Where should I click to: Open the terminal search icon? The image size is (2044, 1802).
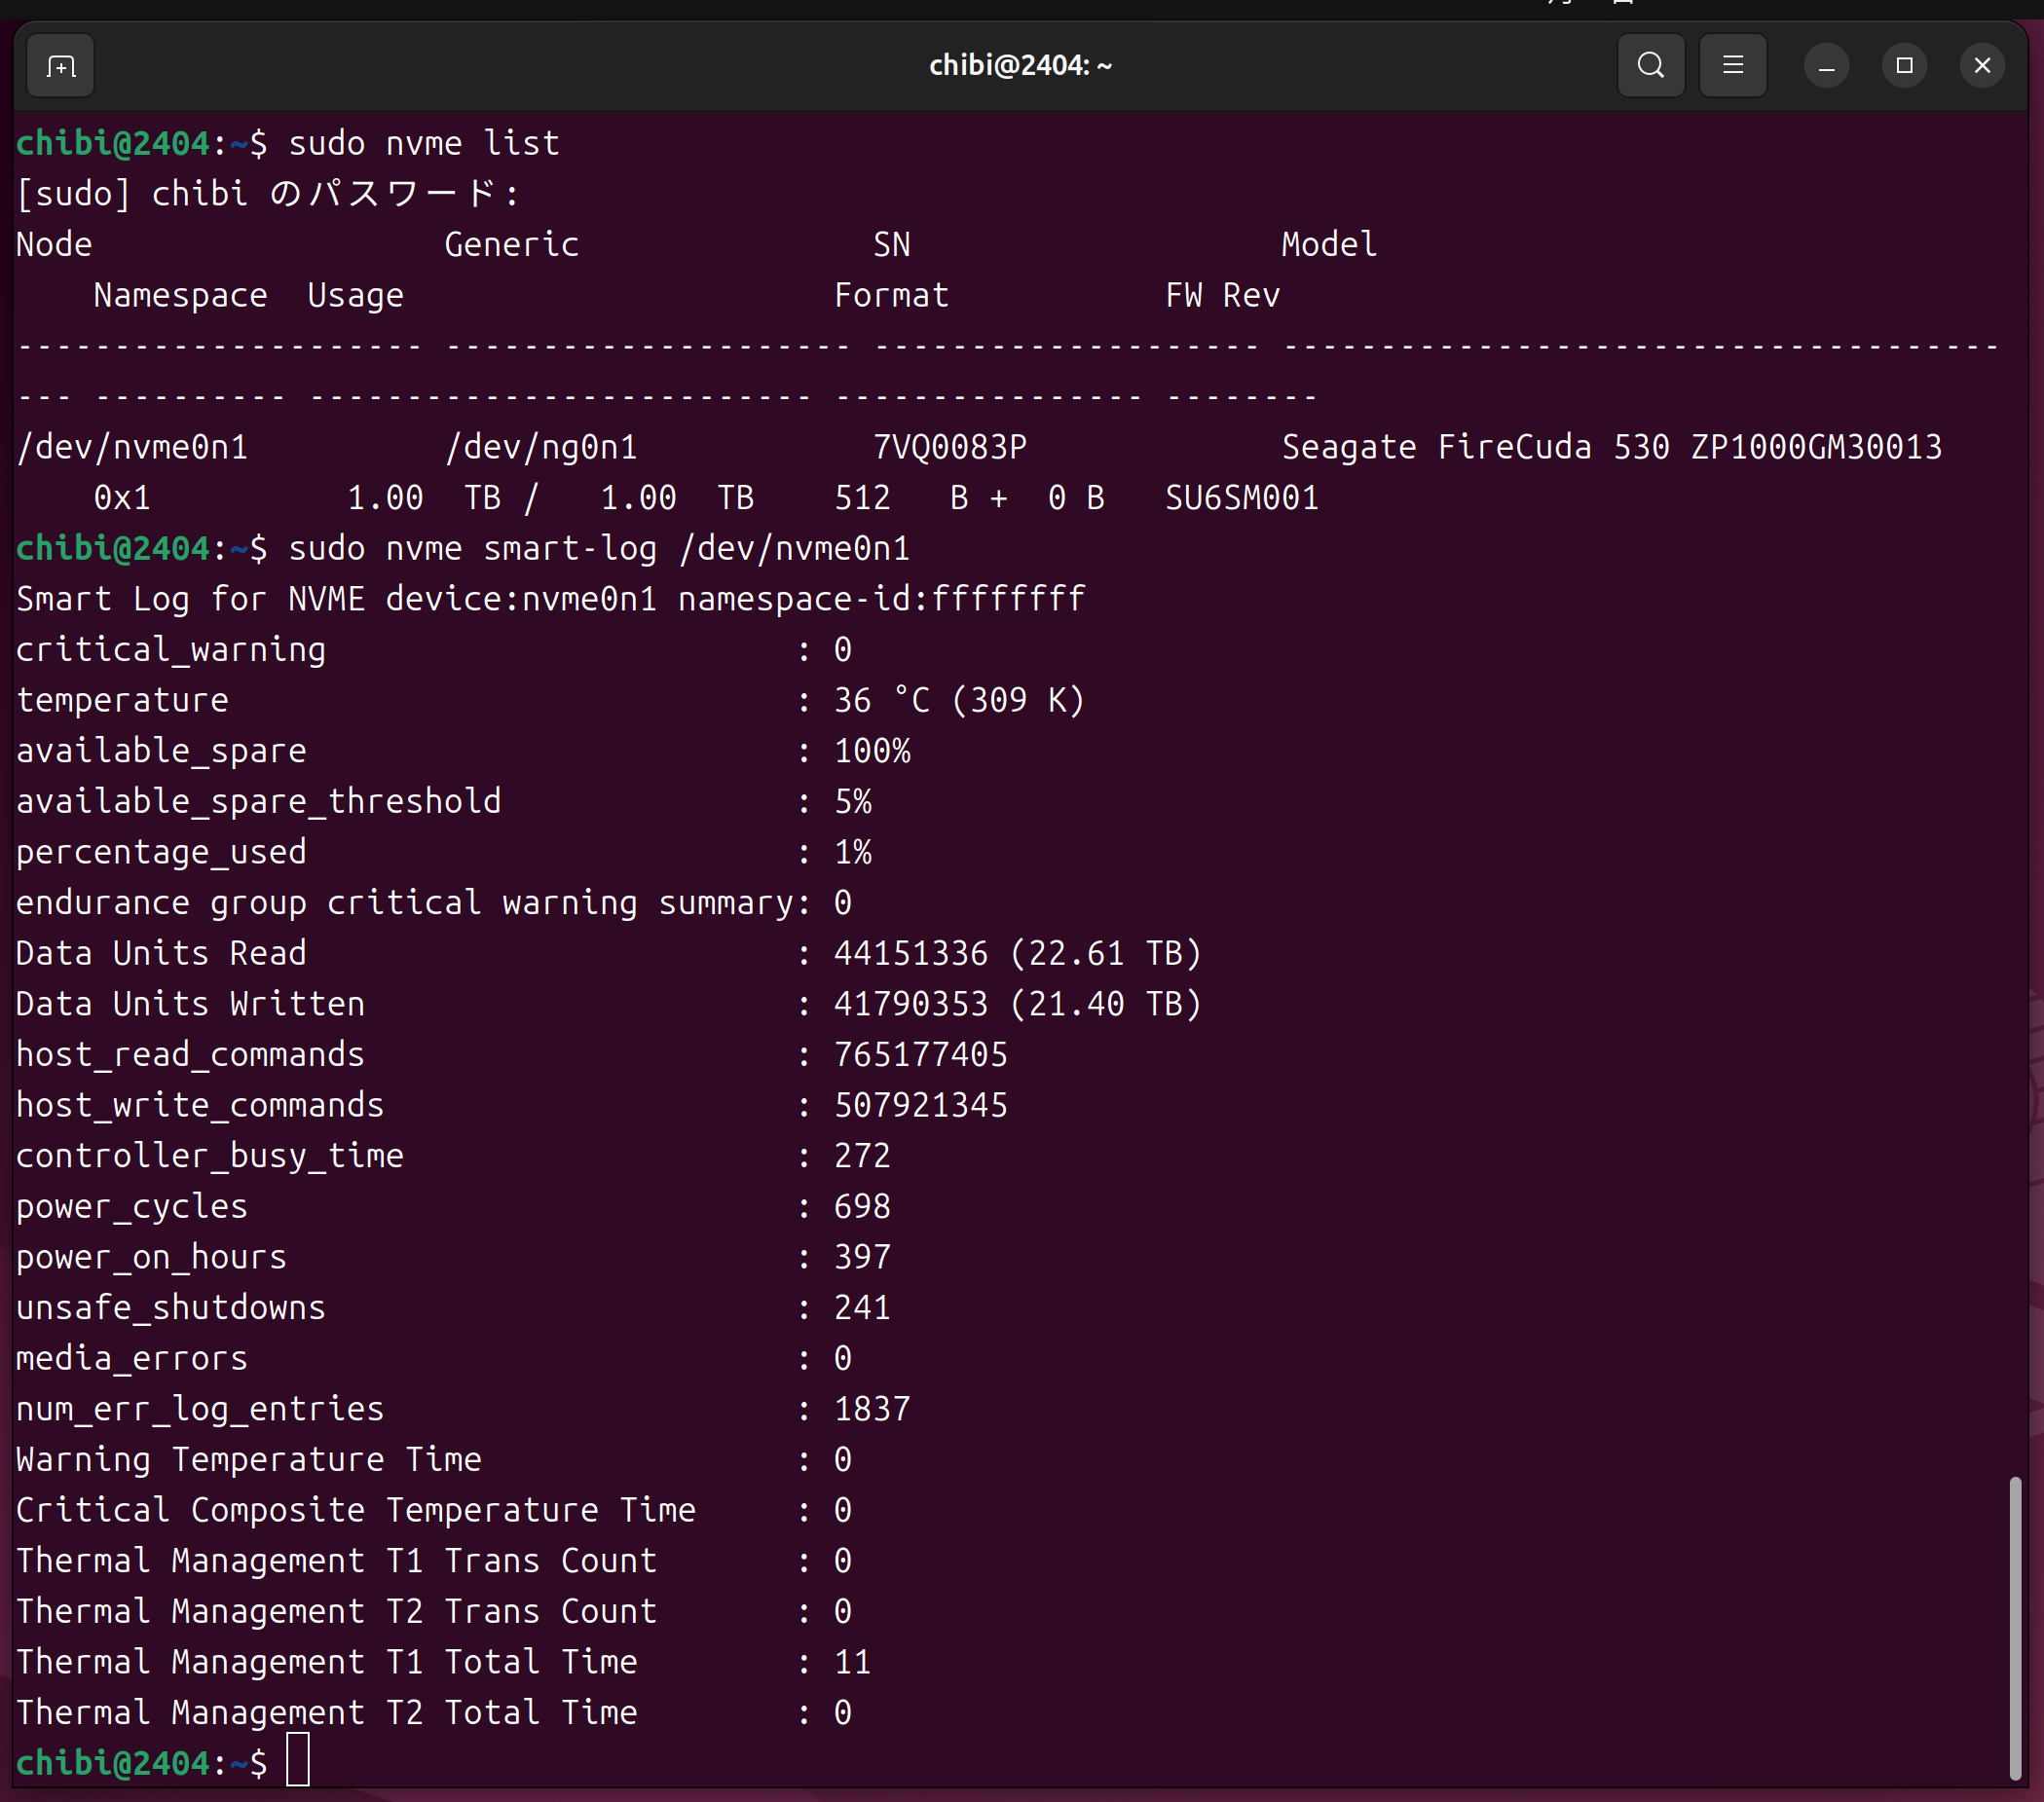(1650, 66)
